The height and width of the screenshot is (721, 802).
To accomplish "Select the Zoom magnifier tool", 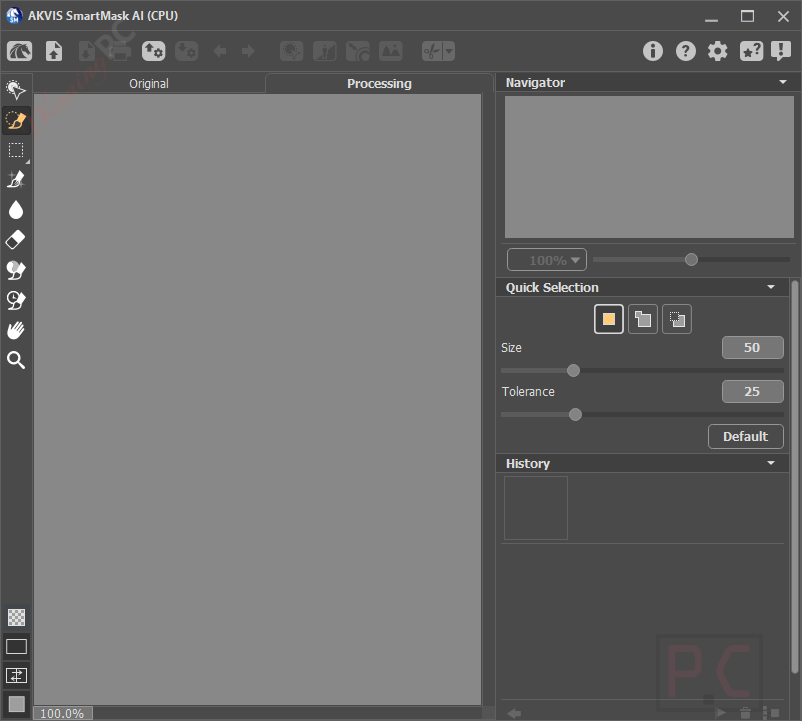I will [16, 360].
